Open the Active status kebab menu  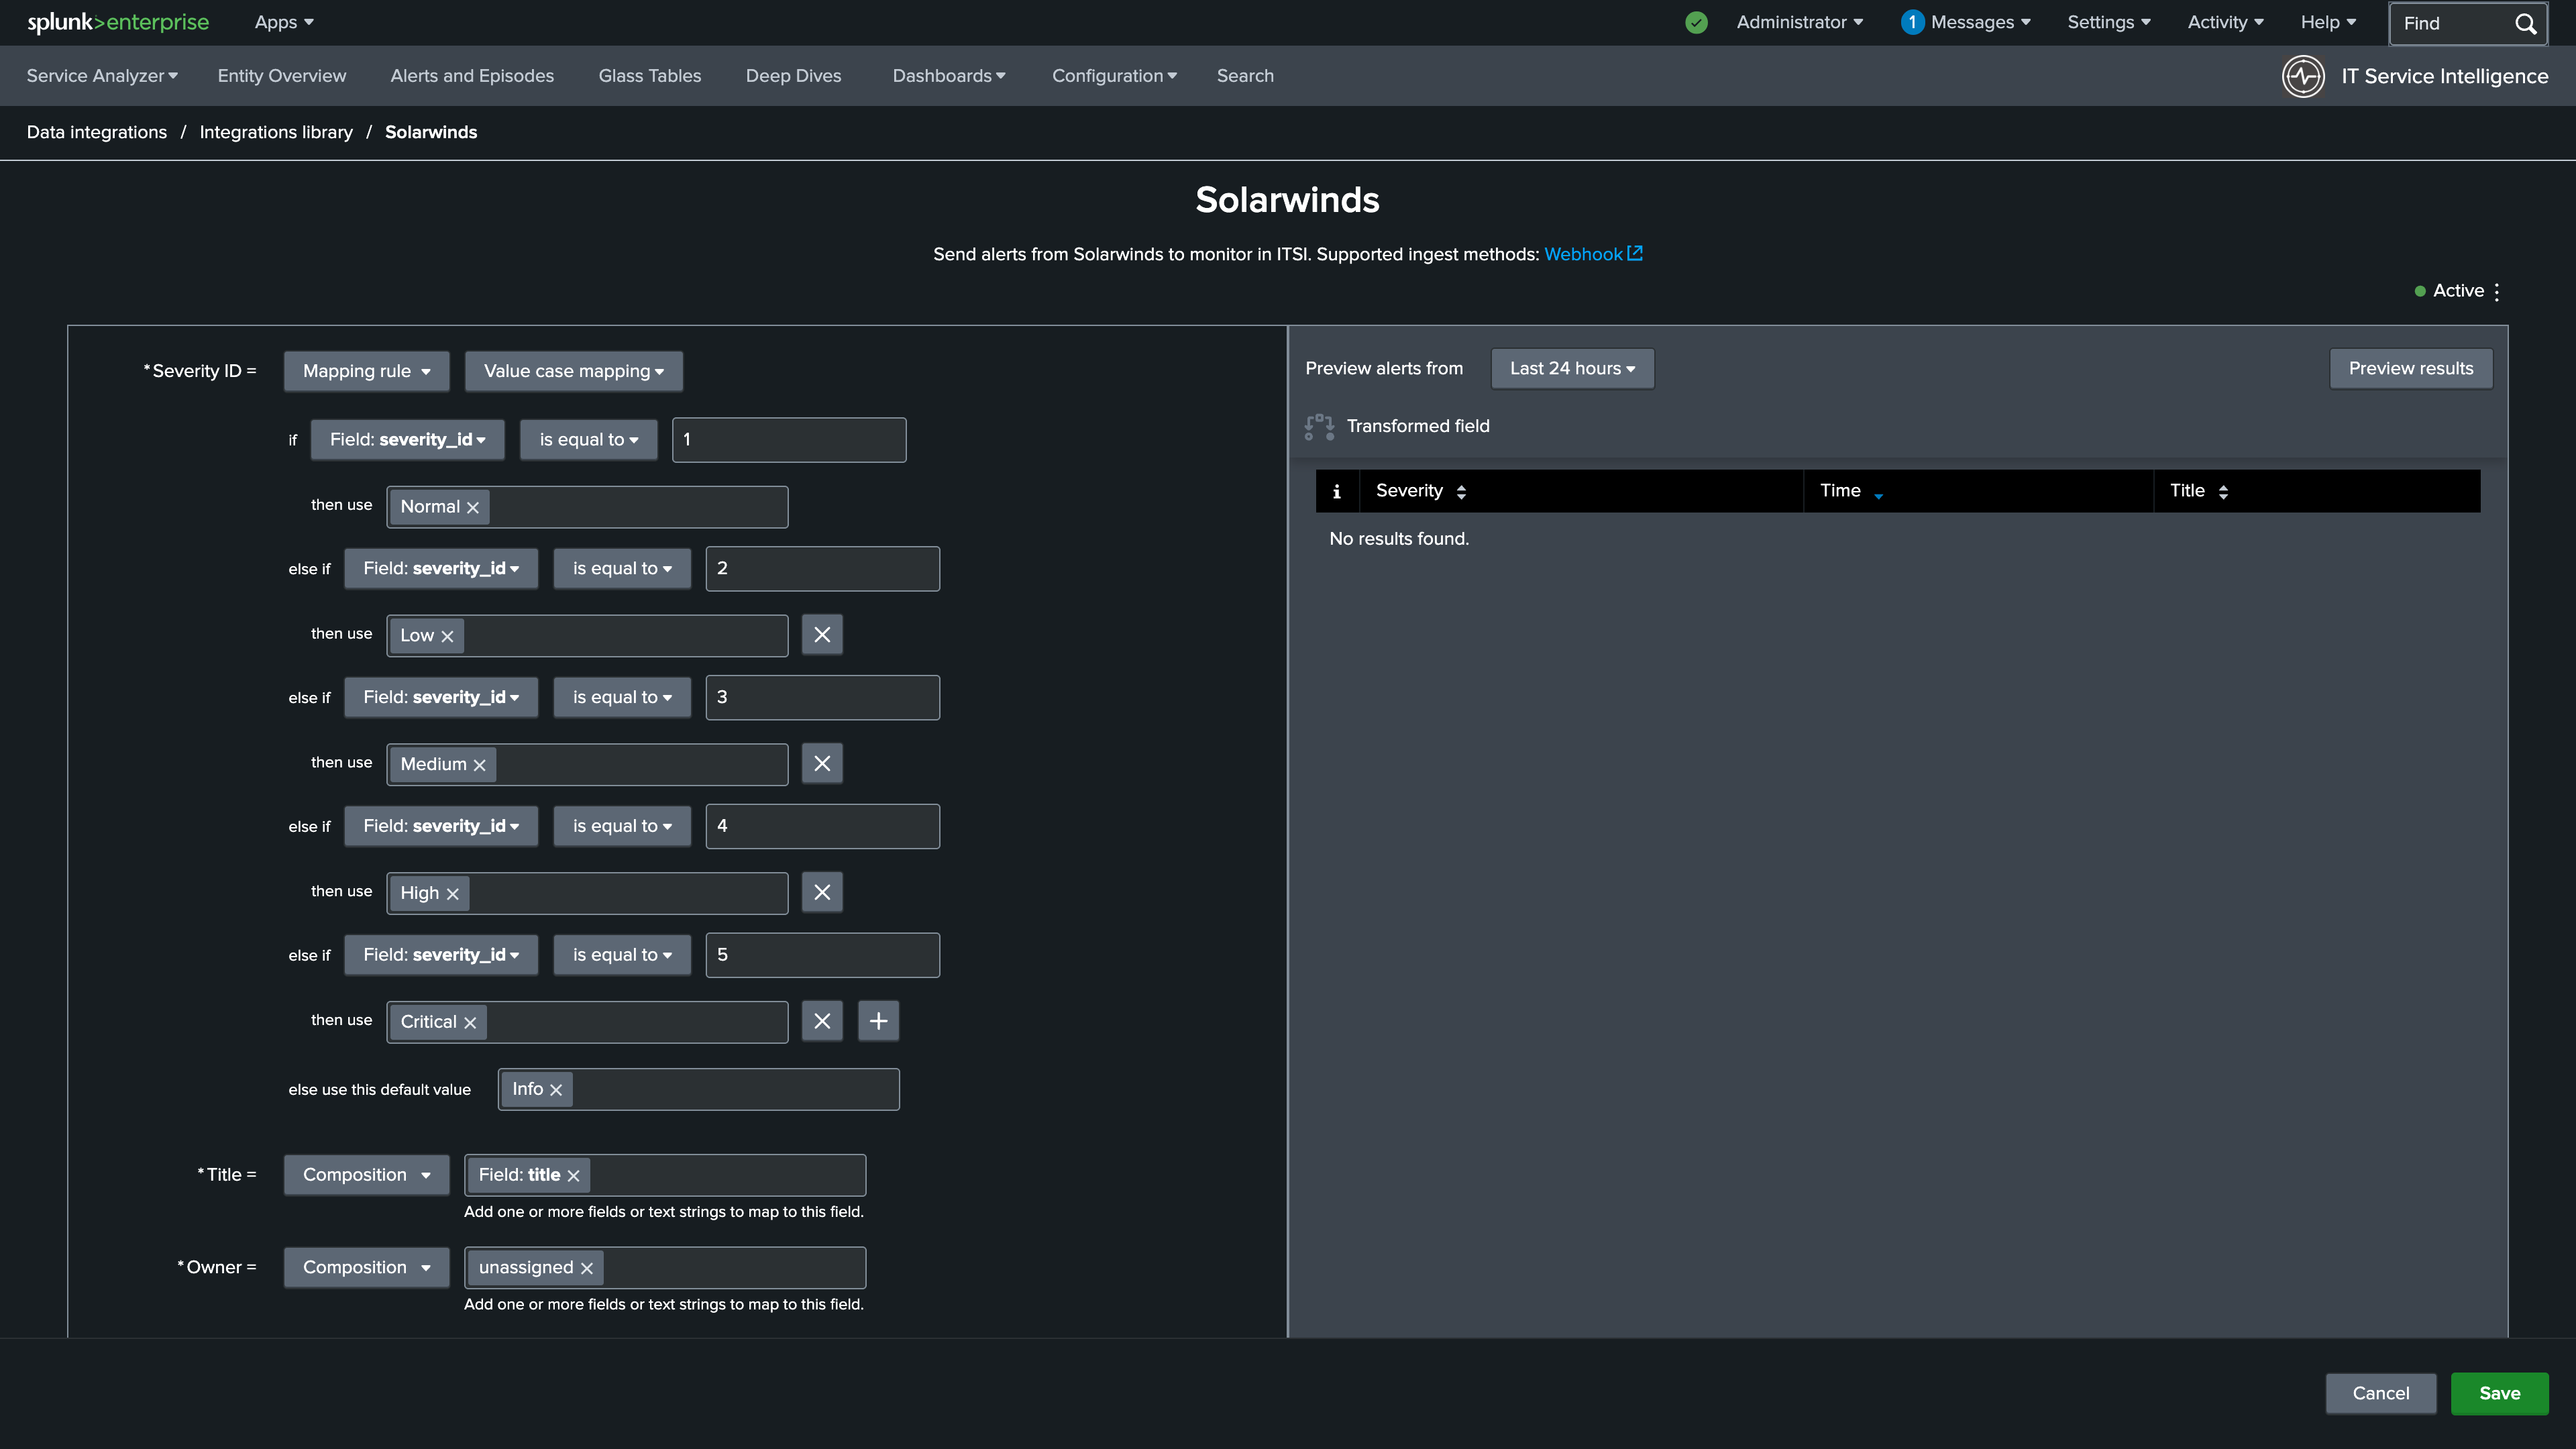tap(2497, 291)
